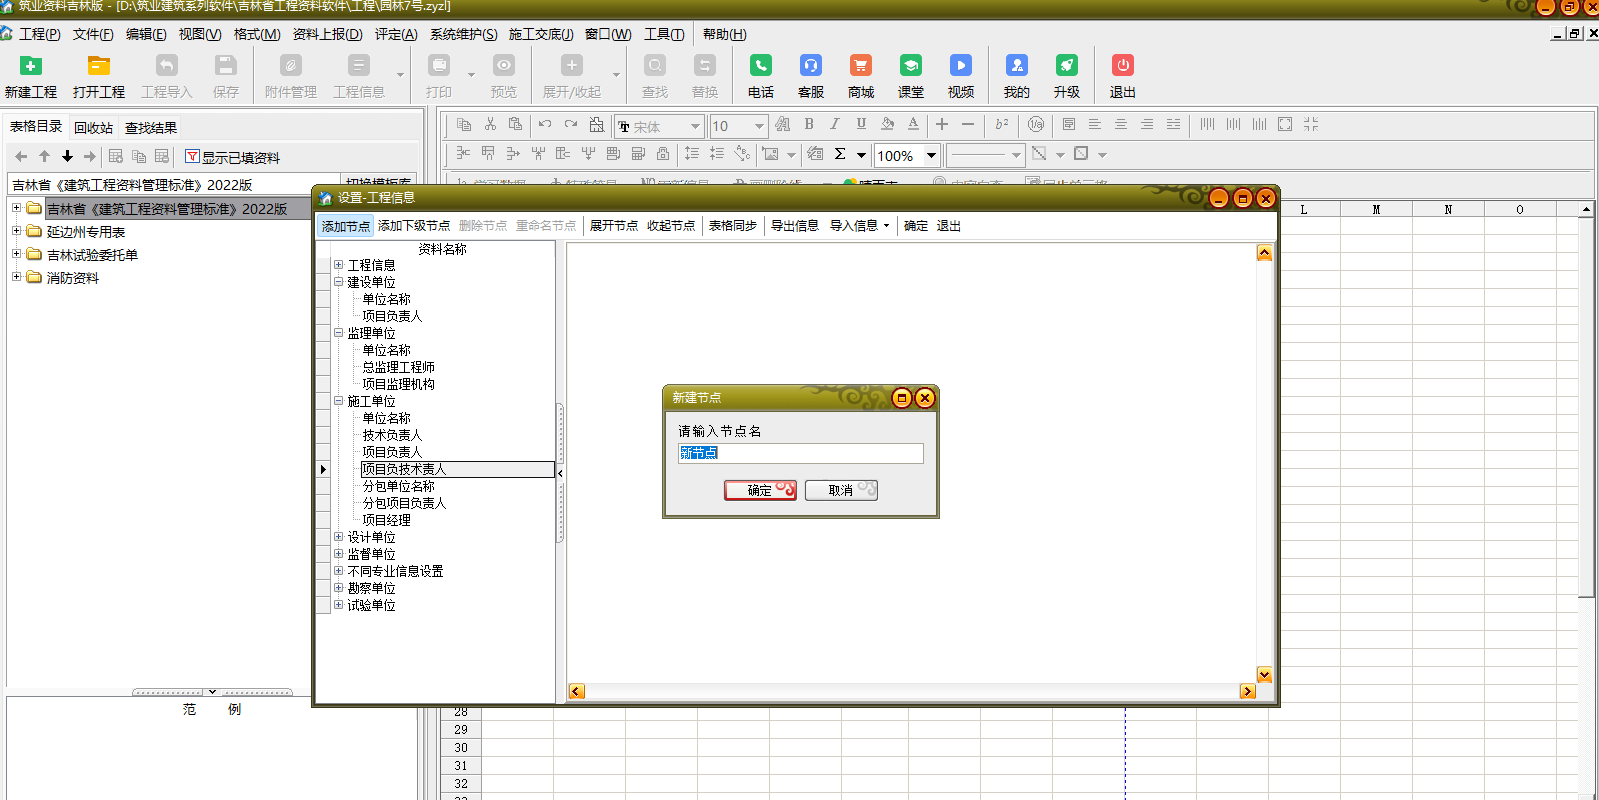This screenshot has height=800, width=1599.
Task: Click the font color A icon
Action: (x=913, y=125)
